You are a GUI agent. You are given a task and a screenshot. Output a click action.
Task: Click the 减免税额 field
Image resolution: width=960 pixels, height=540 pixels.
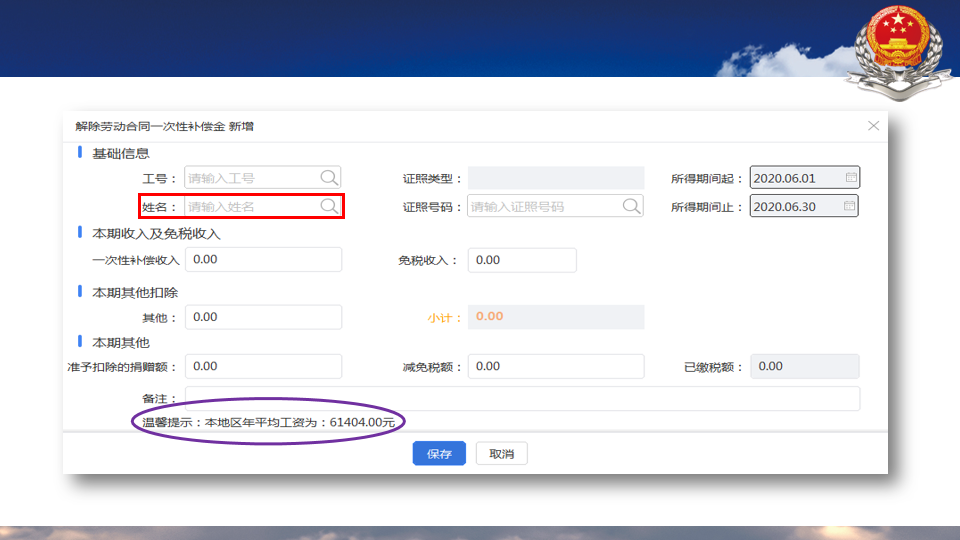pos(556,366)
